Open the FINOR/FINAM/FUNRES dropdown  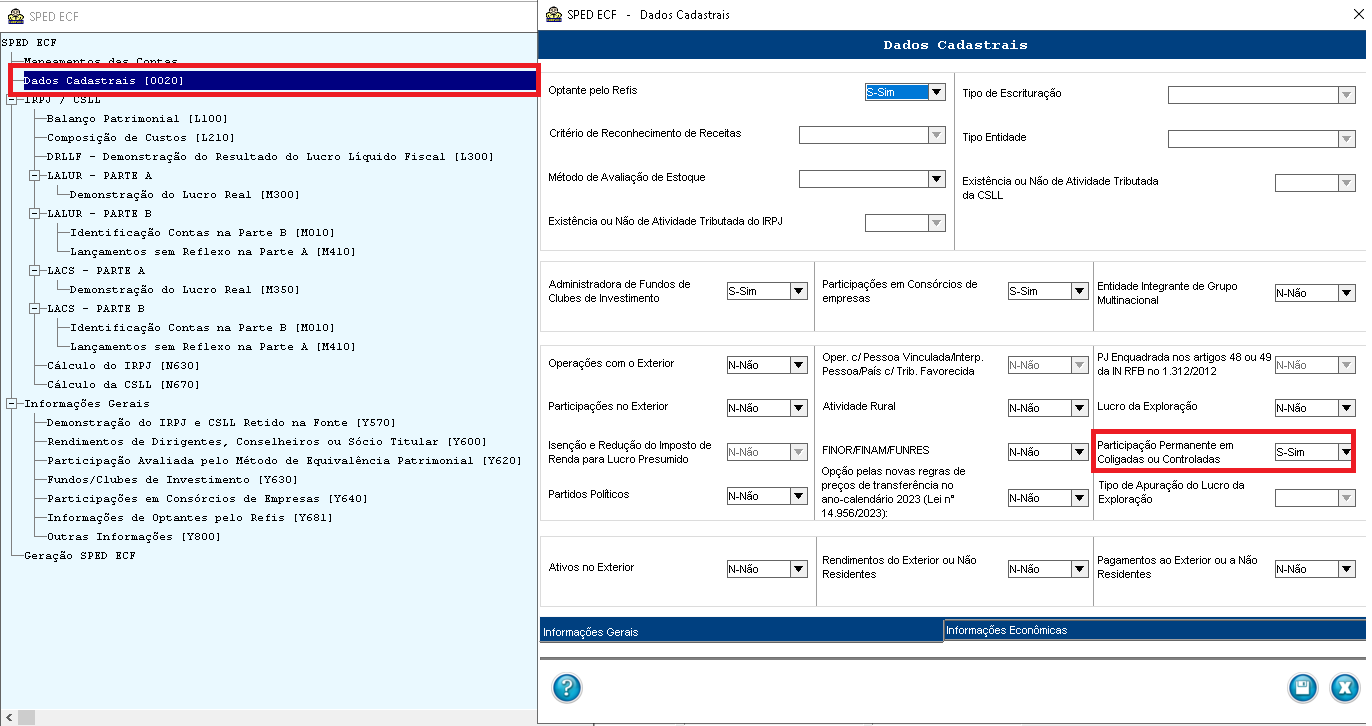pos(1079,452)
